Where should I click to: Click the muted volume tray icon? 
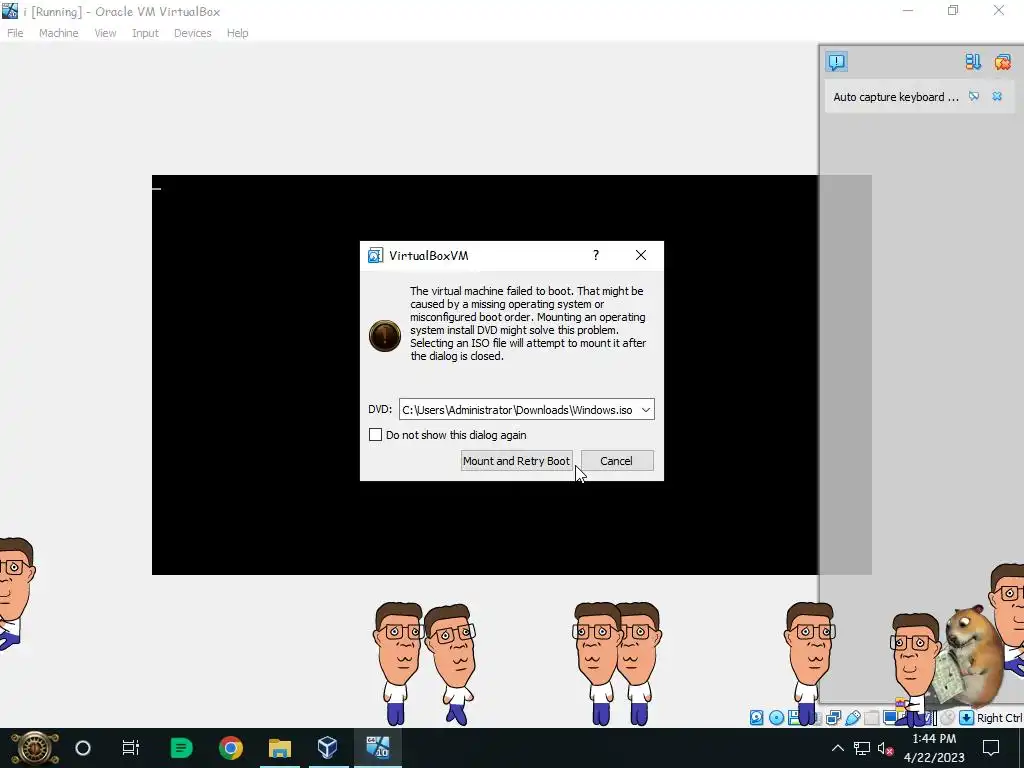click(x=886, y=748)
